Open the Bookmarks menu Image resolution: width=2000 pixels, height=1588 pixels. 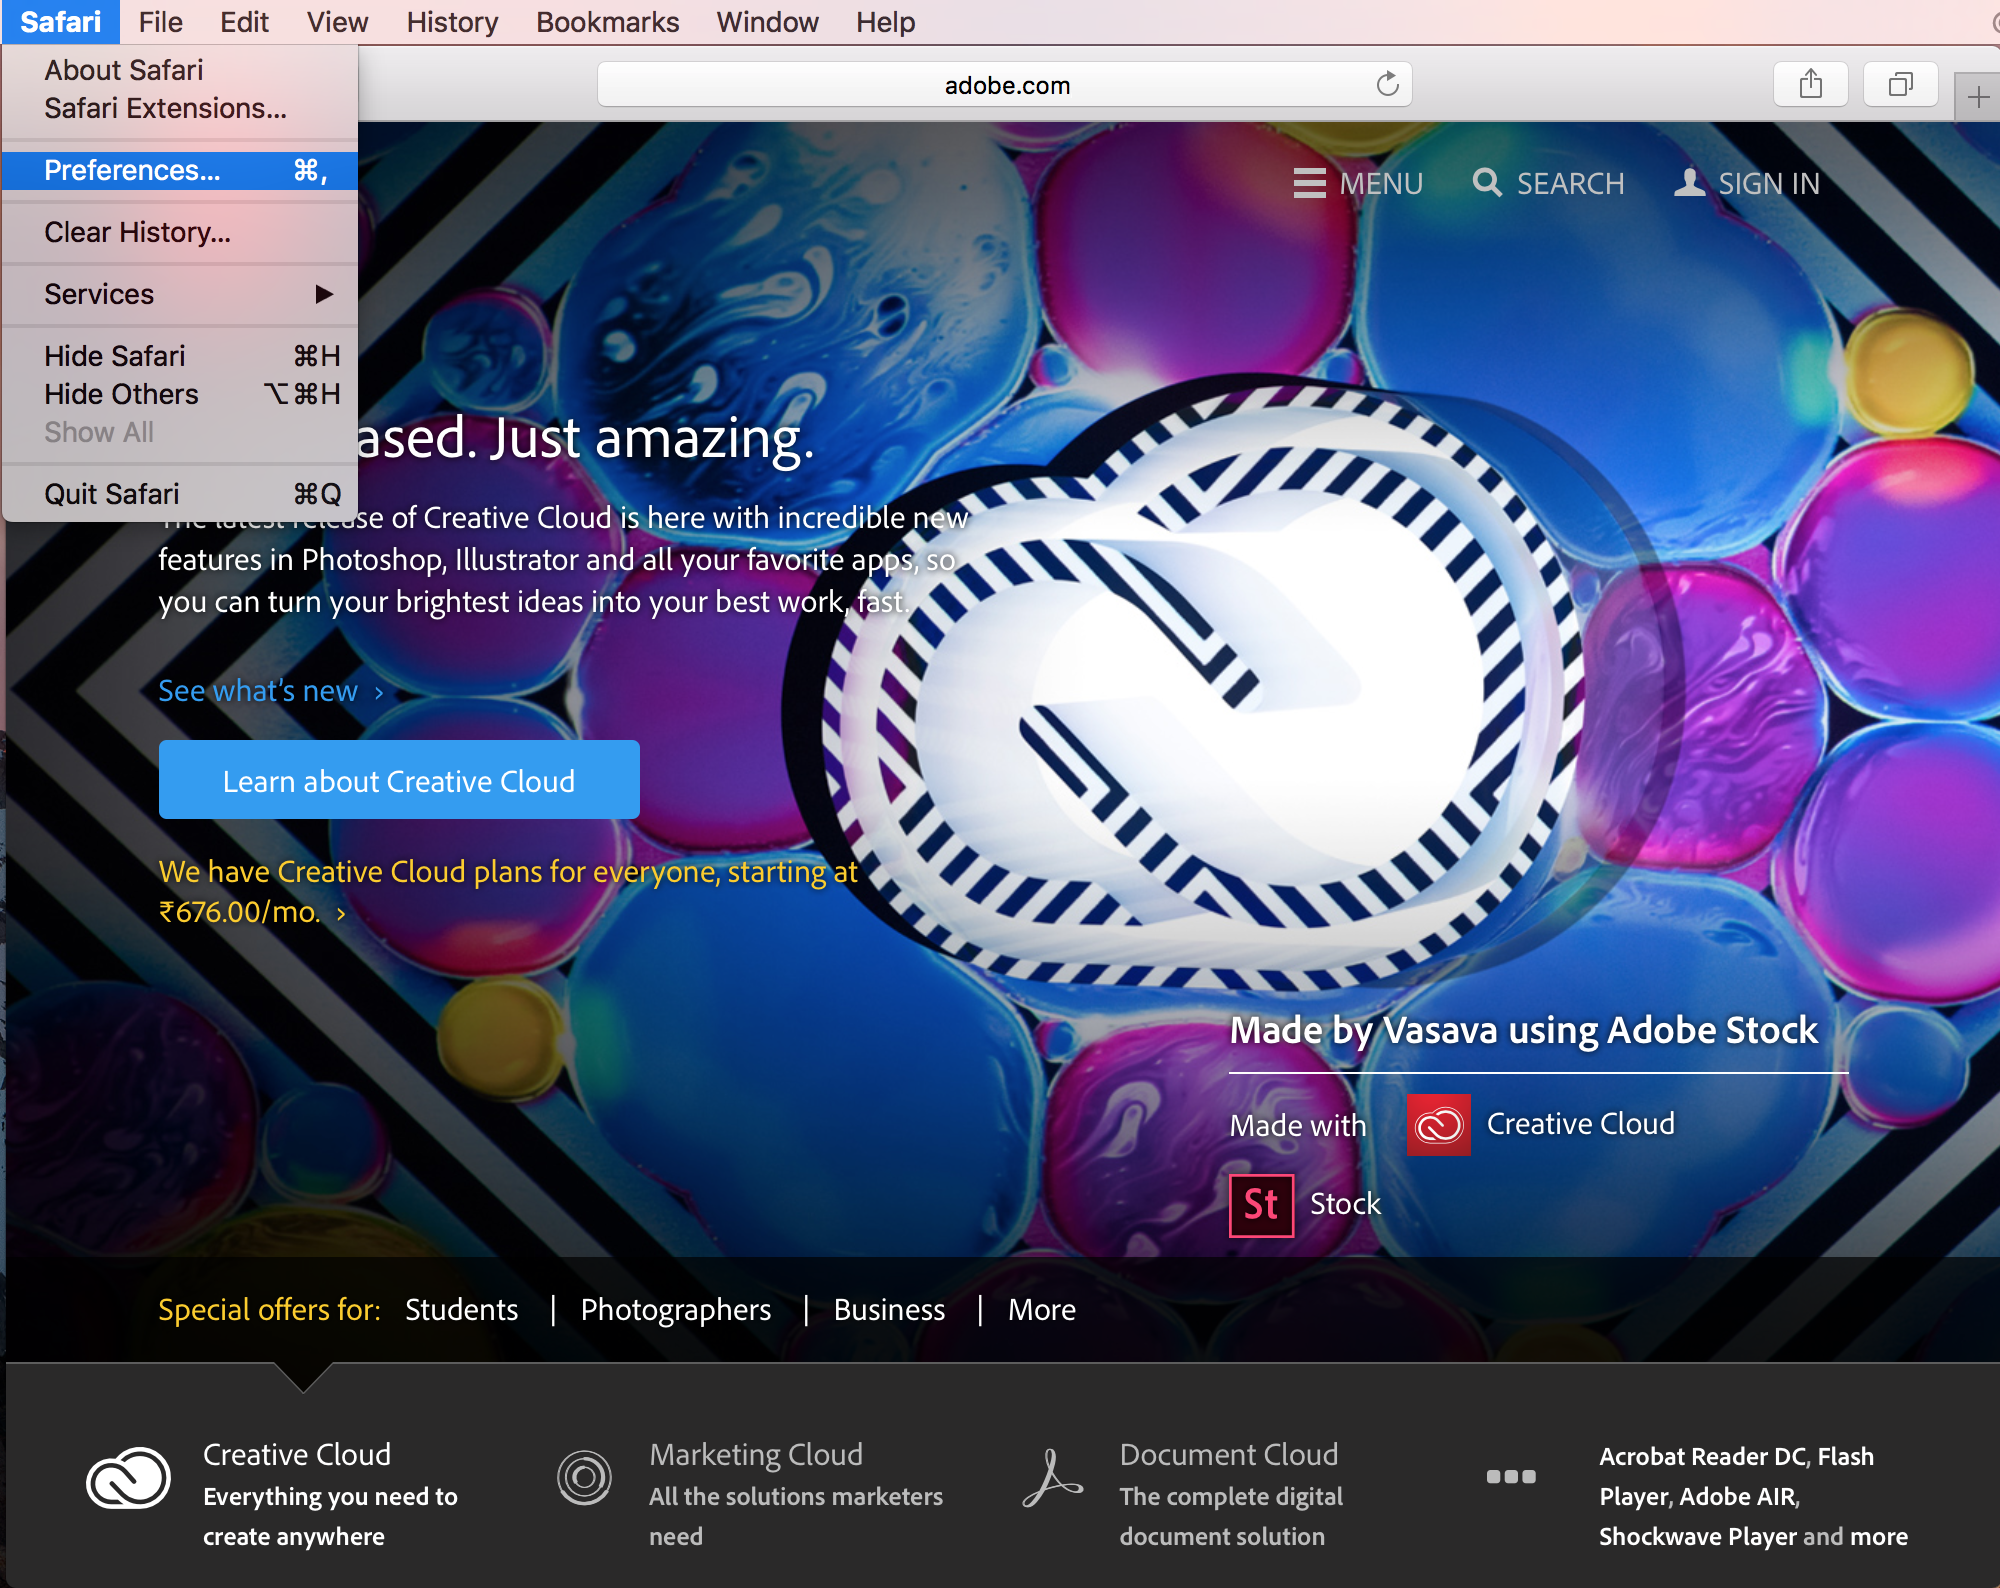(x=607, y=22)
